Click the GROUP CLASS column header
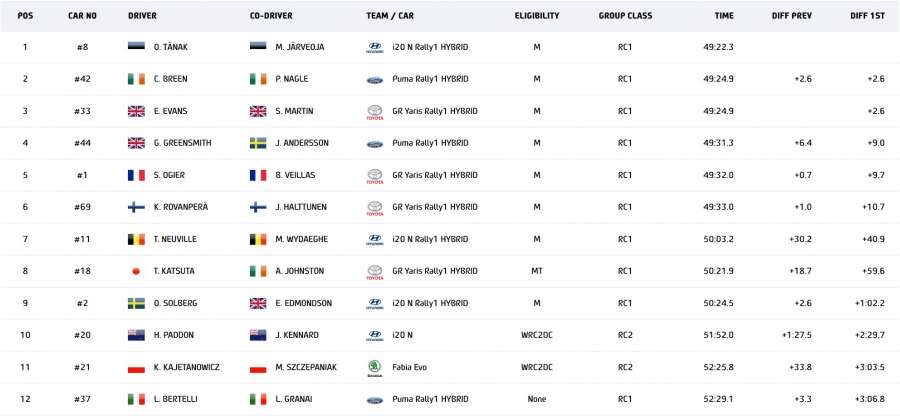 (x=624, y=16)
